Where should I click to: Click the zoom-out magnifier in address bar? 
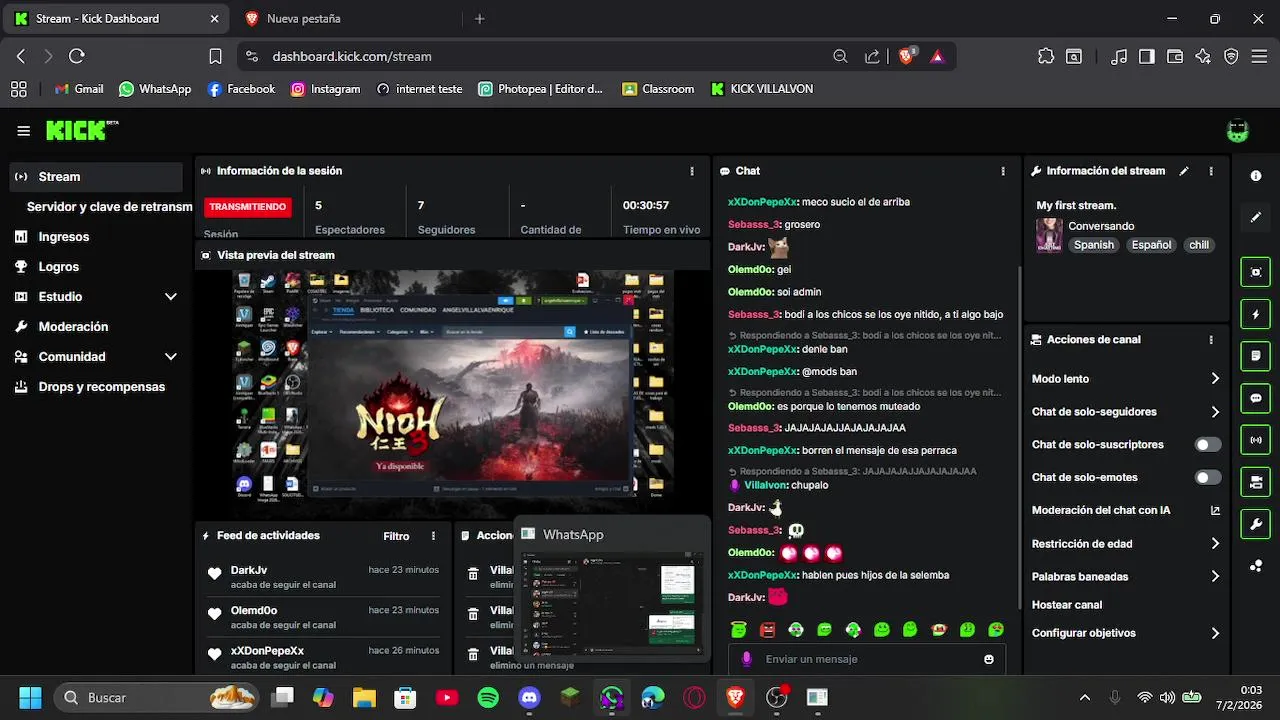coord(841,57)
